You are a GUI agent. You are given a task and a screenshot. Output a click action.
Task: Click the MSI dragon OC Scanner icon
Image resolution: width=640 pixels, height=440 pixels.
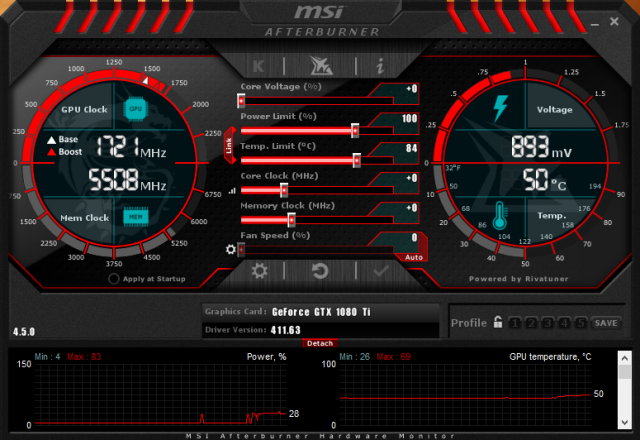pos(321,66)
